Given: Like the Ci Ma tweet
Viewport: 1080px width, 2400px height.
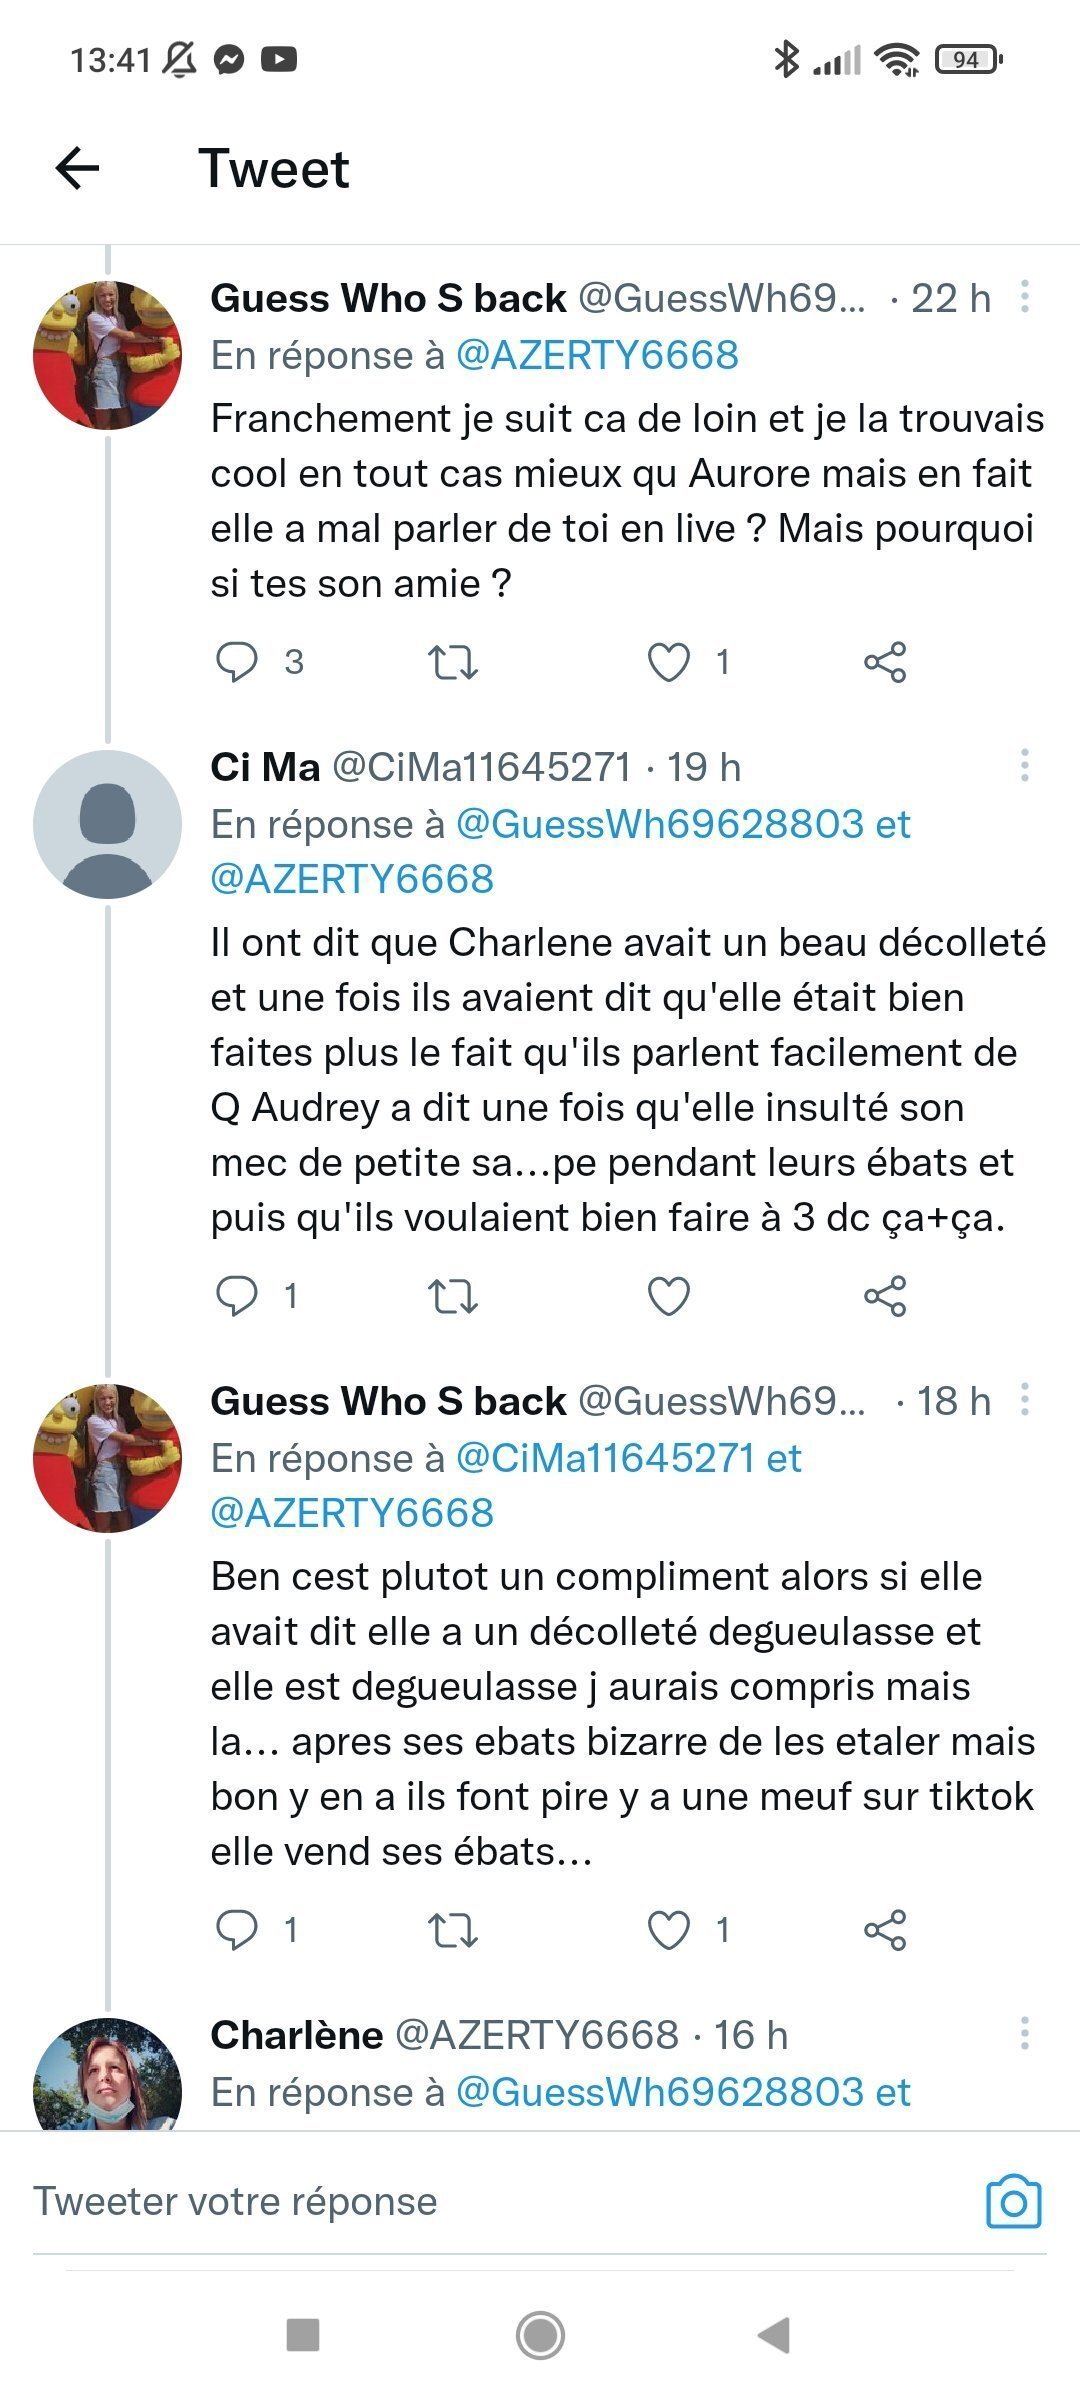Looking at the screenshot, I should [x=669, y=1296].
